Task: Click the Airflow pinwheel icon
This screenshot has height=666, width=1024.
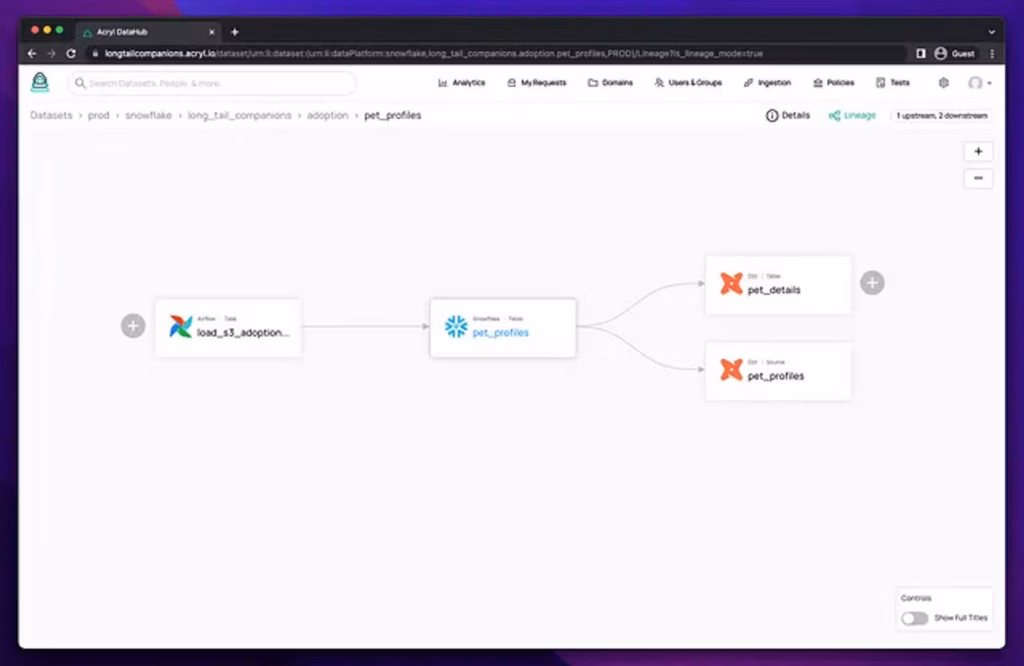Action: 181,326
